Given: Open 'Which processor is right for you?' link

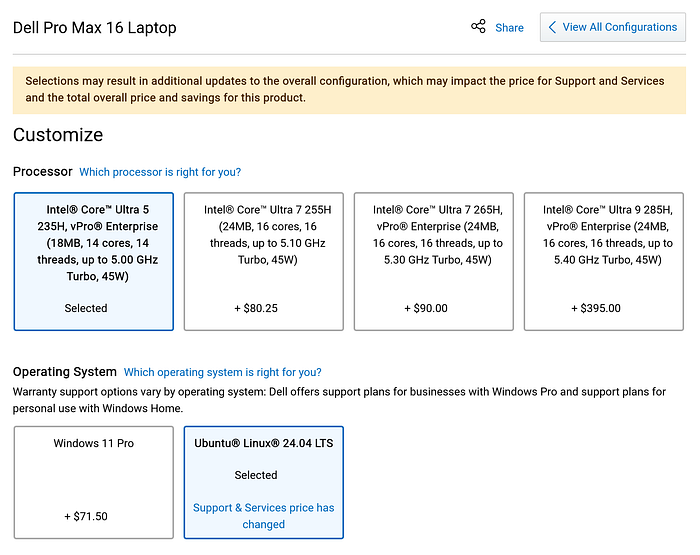Looking at the screenshot, I should click(160, 172).
